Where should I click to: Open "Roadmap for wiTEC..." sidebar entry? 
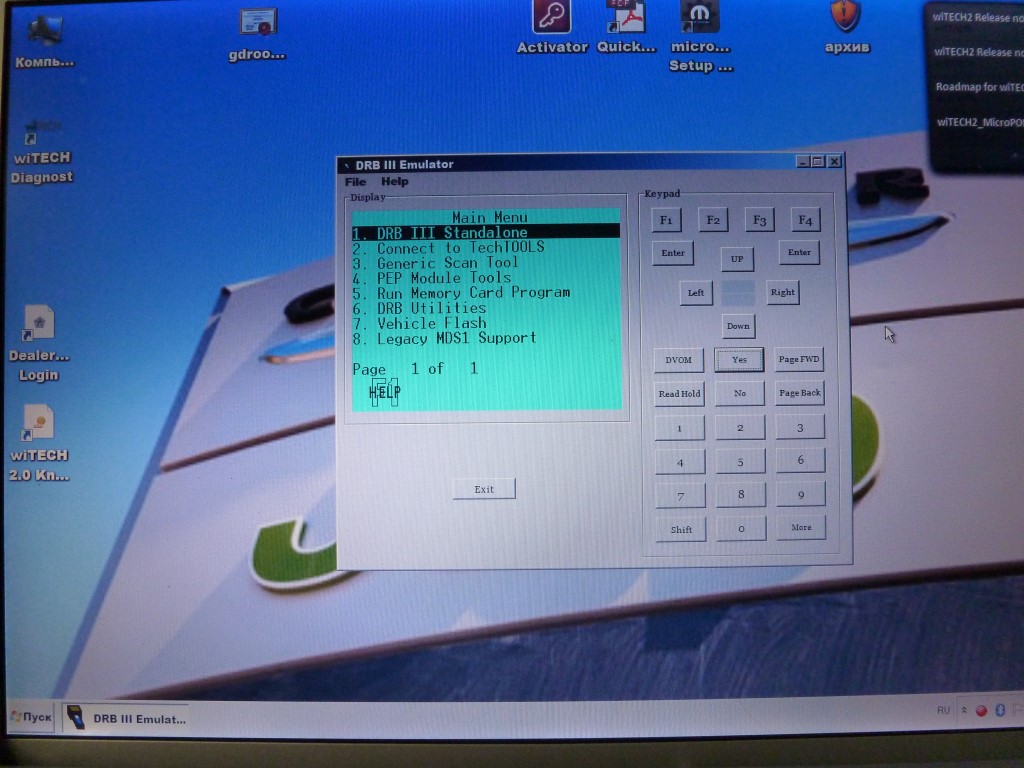coord(980,87)
